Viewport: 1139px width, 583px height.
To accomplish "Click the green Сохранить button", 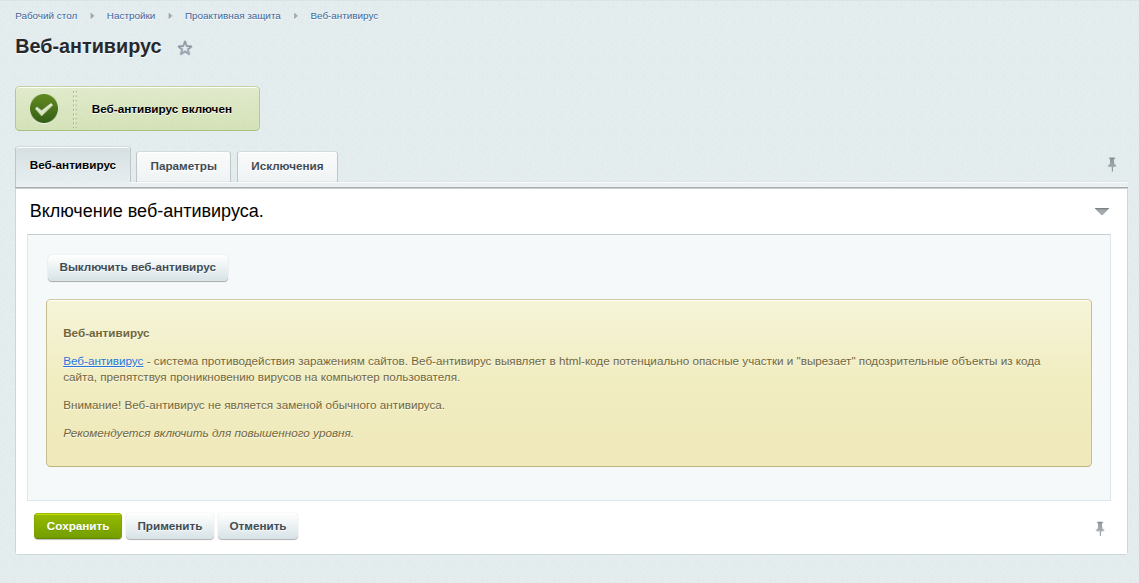I will coord(78,526).
